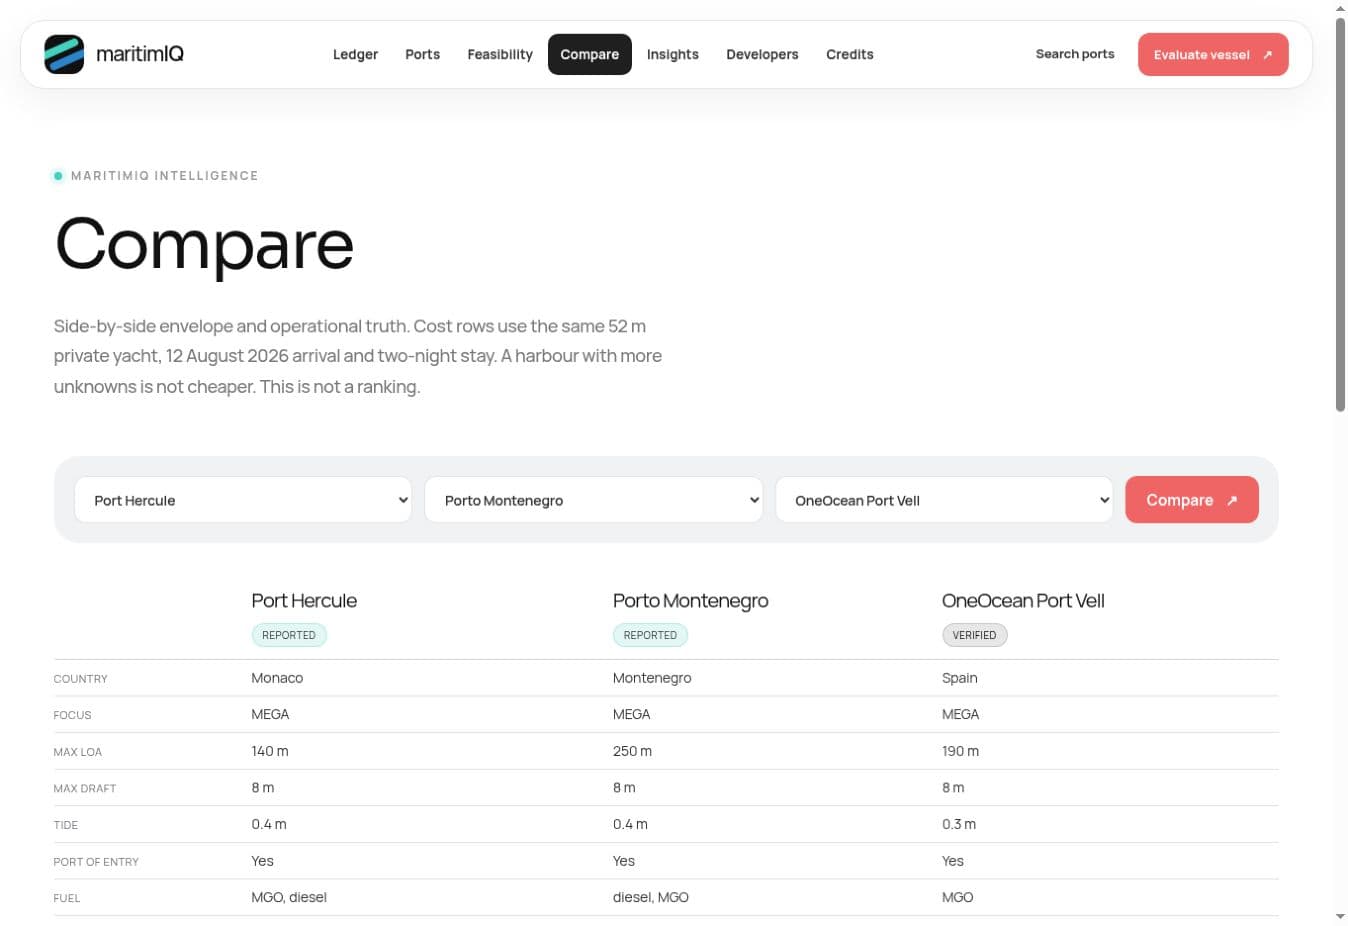Select the Montenegro country cell
This screenshot has width=1348, height=926.
(652, 678)
